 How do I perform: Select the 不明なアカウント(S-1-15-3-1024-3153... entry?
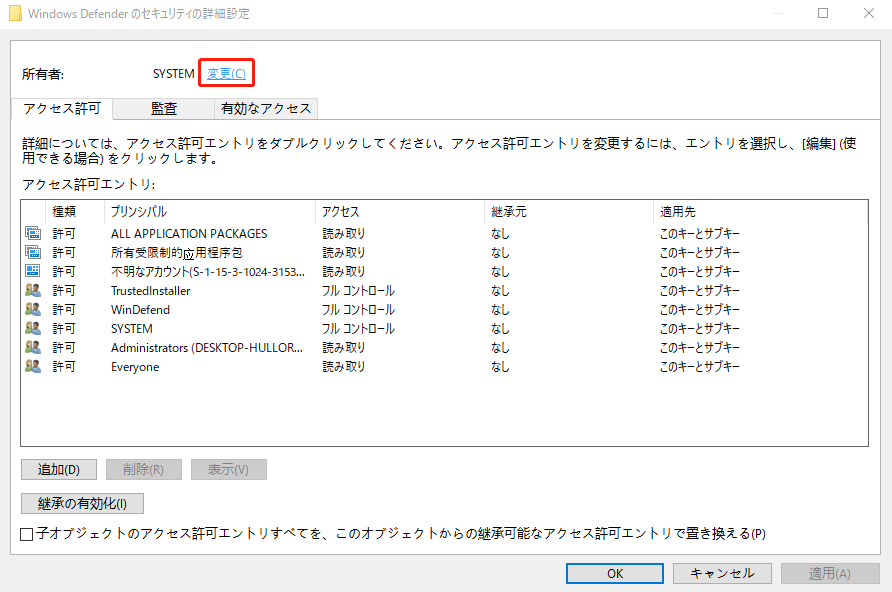point(208,271)
